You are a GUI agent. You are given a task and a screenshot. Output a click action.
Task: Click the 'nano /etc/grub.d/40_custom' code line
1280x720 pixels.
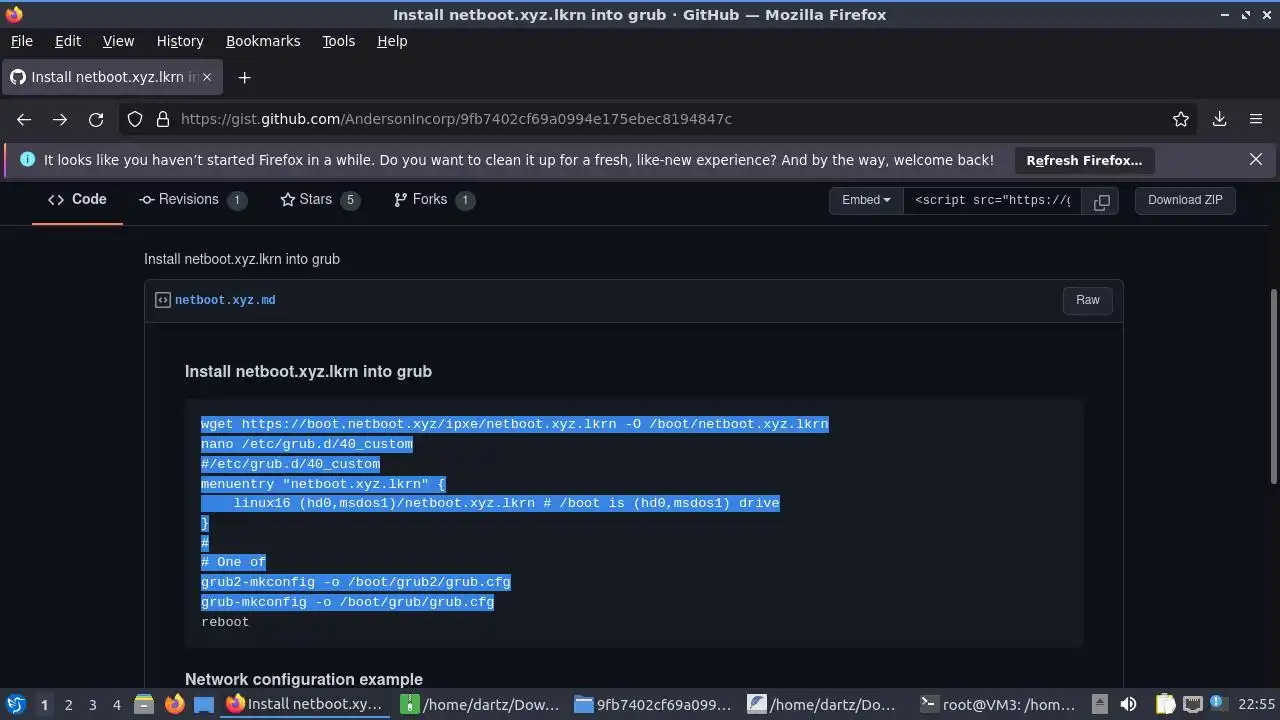click(x=307, y=444)
